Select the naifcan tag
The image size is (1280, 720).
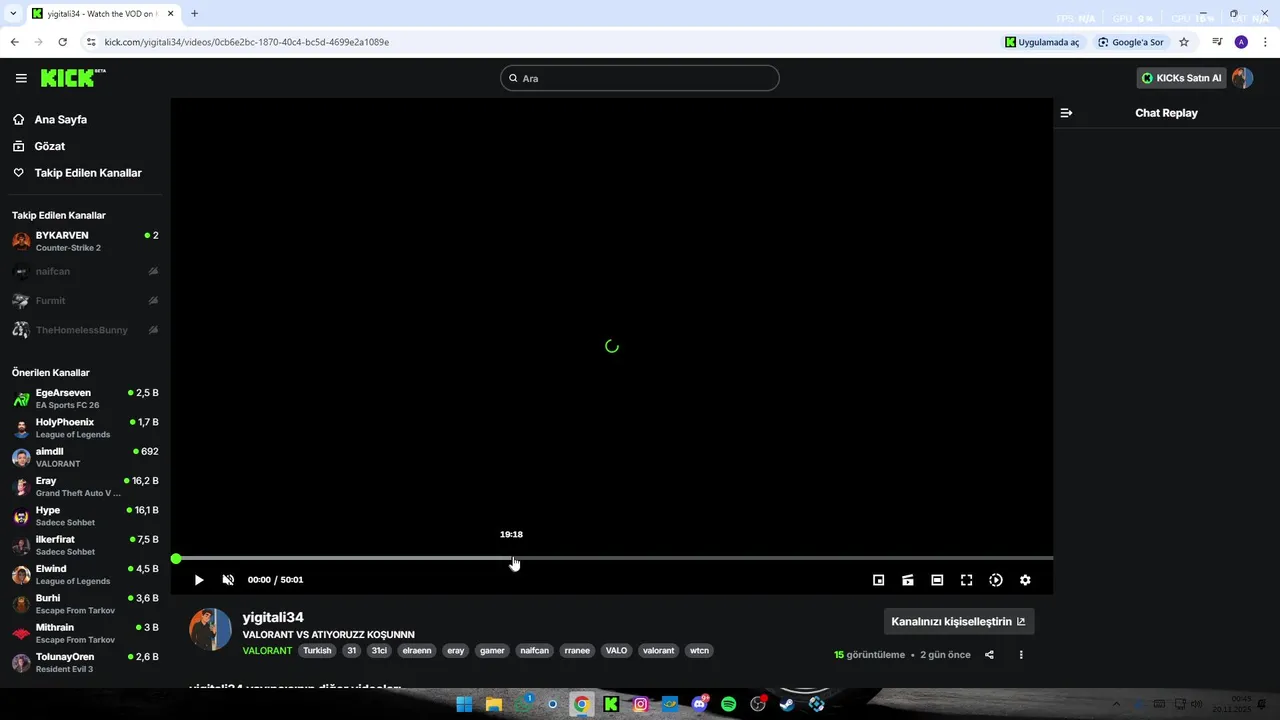[535, 650]
